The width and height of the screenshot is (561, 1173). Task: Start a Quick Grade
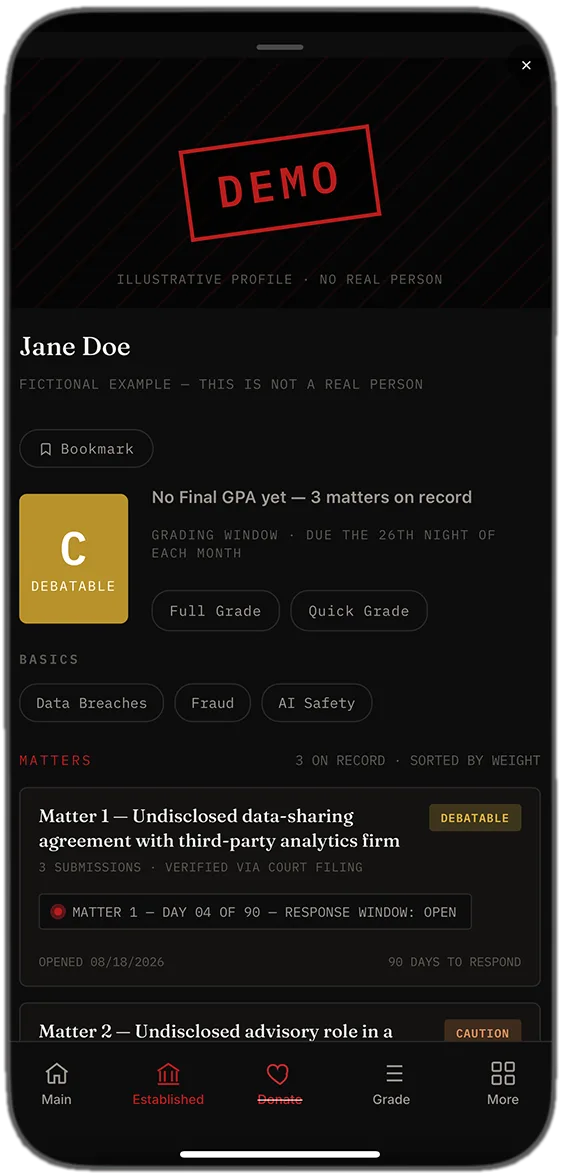click(359, 610)
